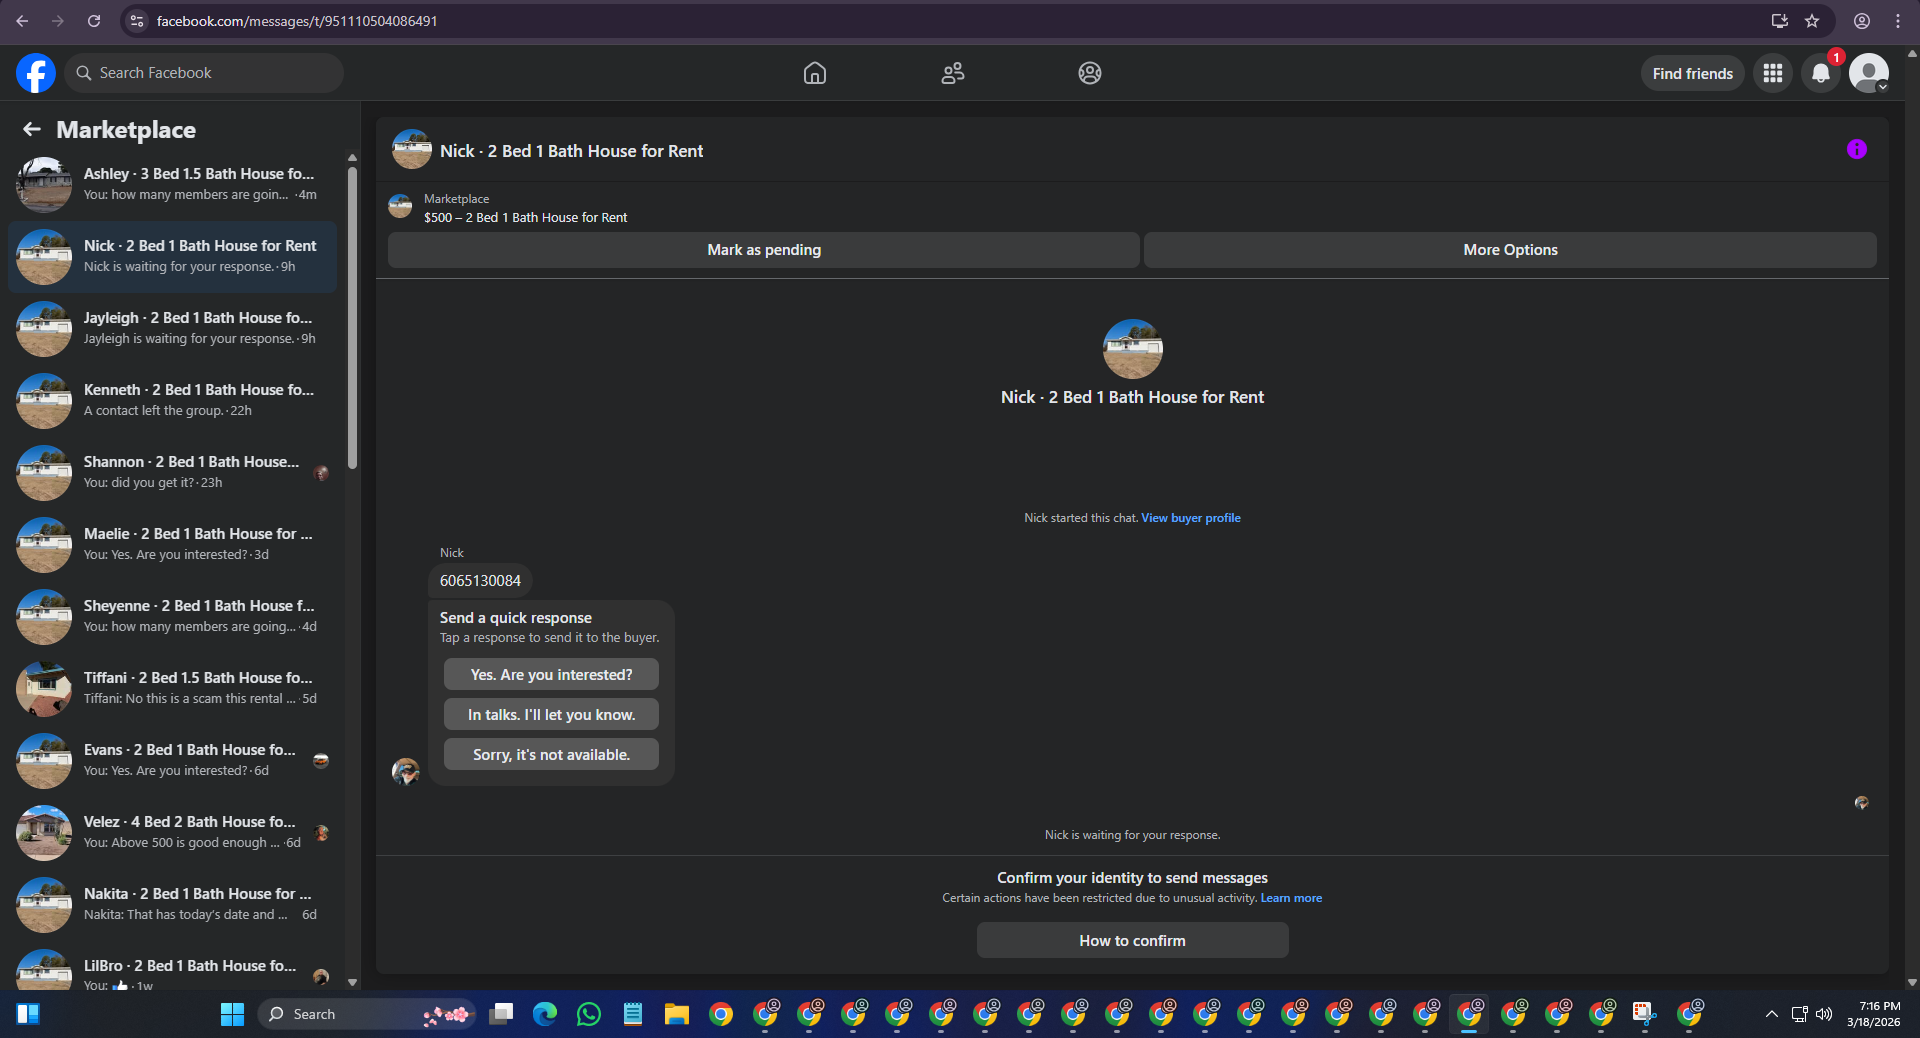Viewport: 1920px width, 1038px height.
Task: Open the Groups icon in top navigation
Action: pos(1090,73)
